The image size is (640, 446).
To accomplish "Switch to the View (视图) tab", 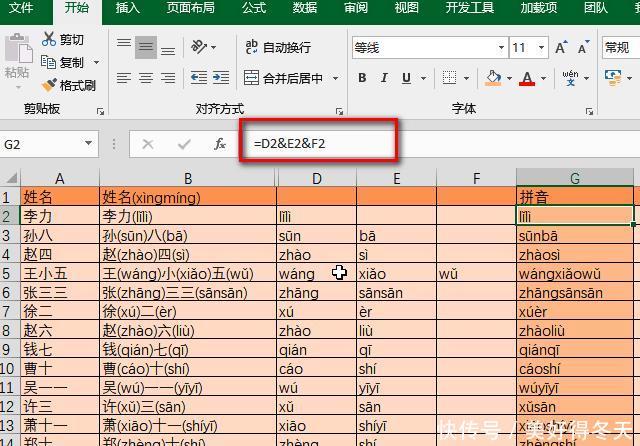I will point(406,7).
